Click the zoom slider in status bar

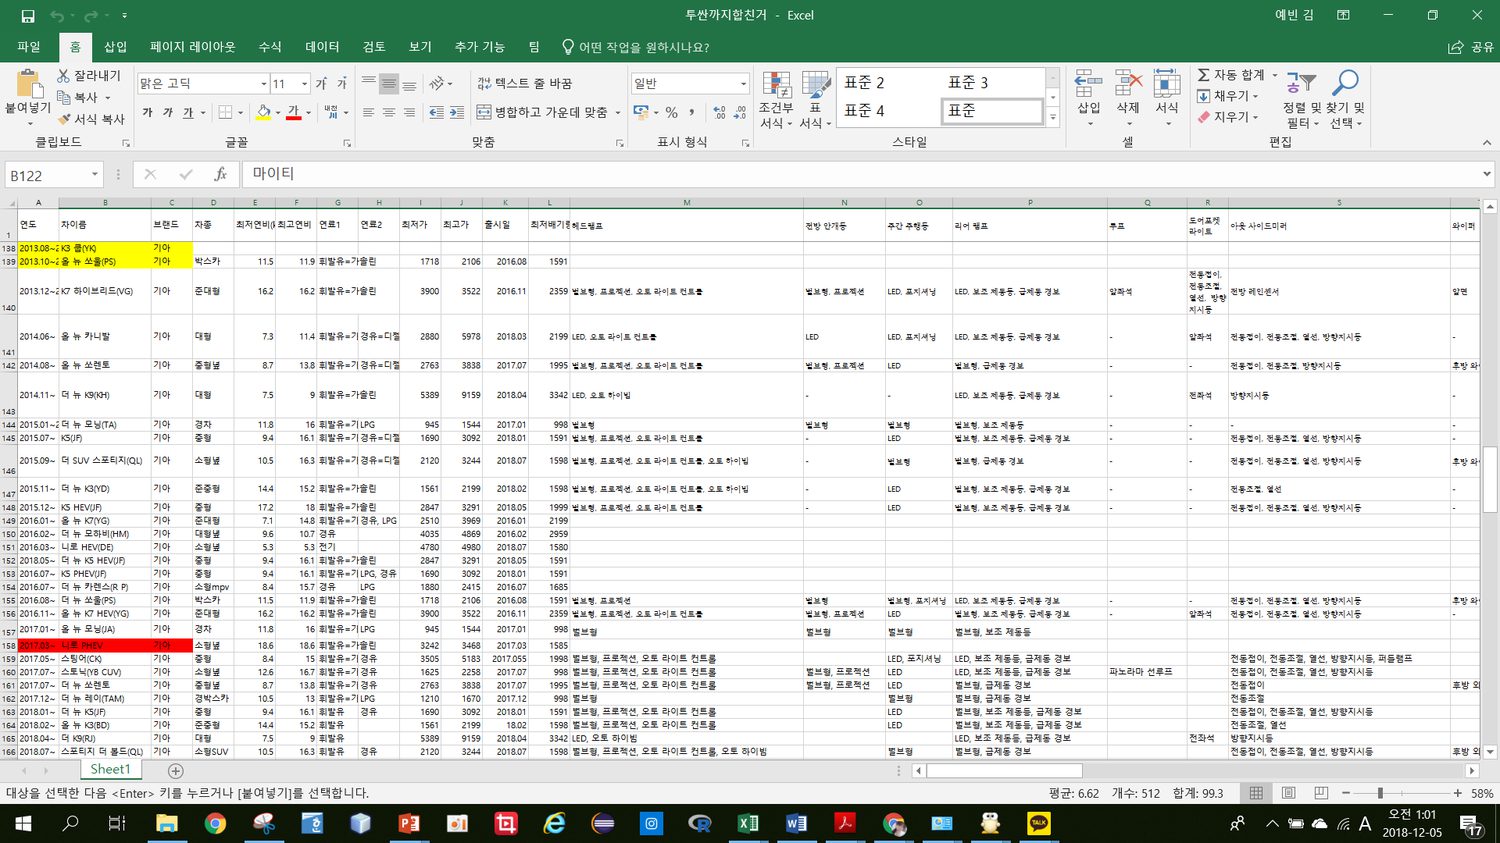pos(1400,793)
